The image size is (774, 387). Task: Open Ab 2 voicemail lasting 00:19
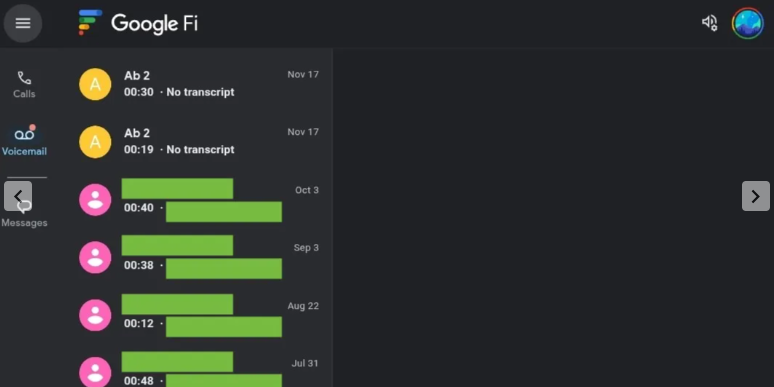point(199,142)
